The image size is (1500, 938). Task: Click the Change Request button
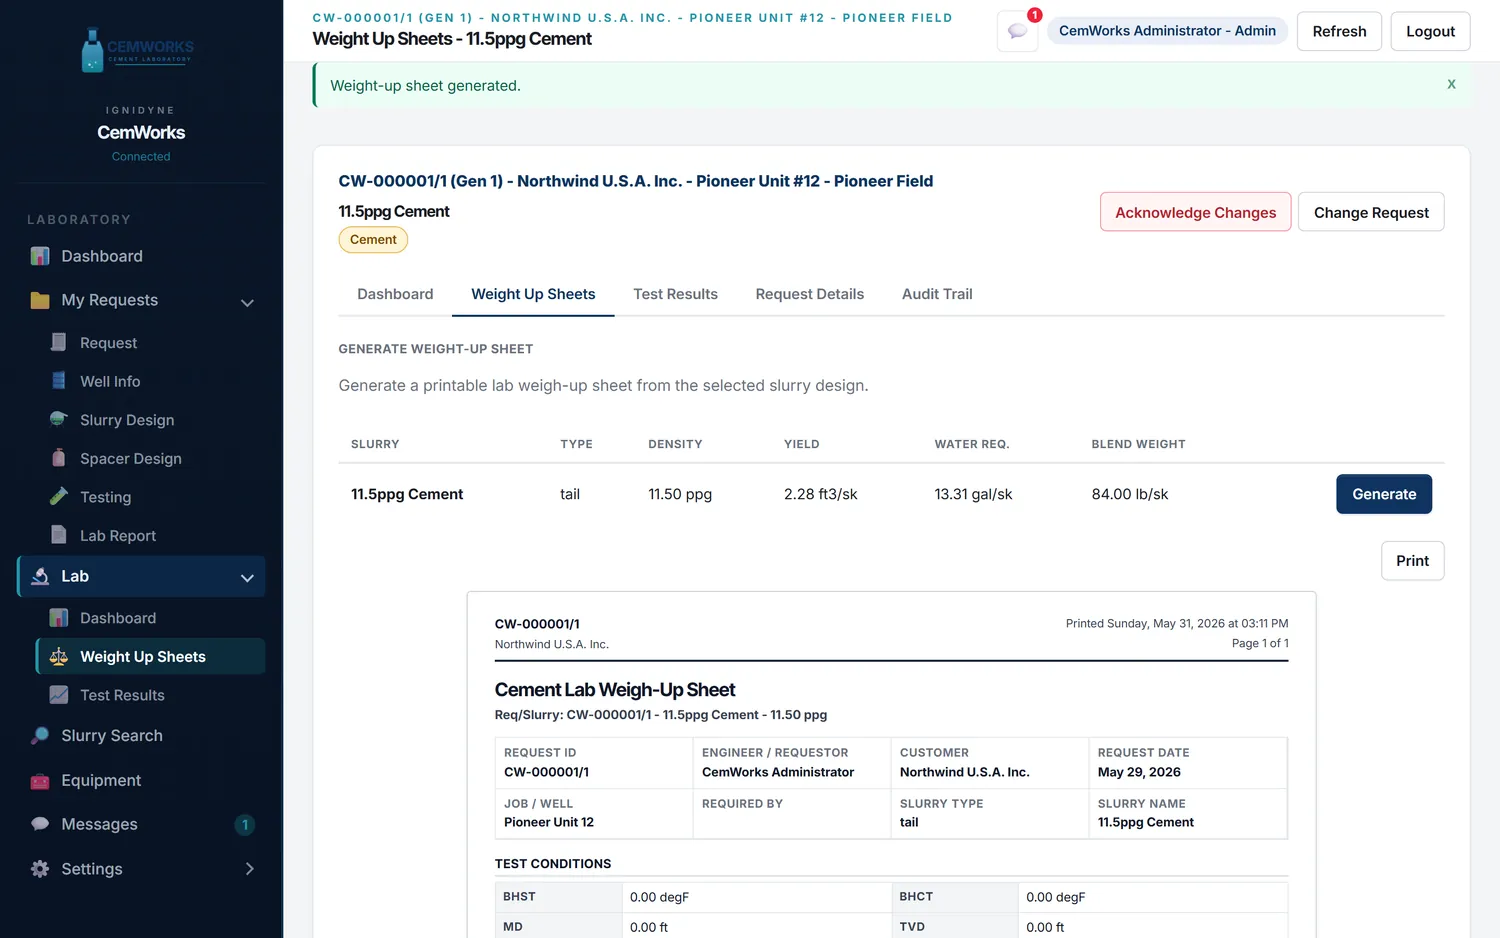pos(1371,212)
